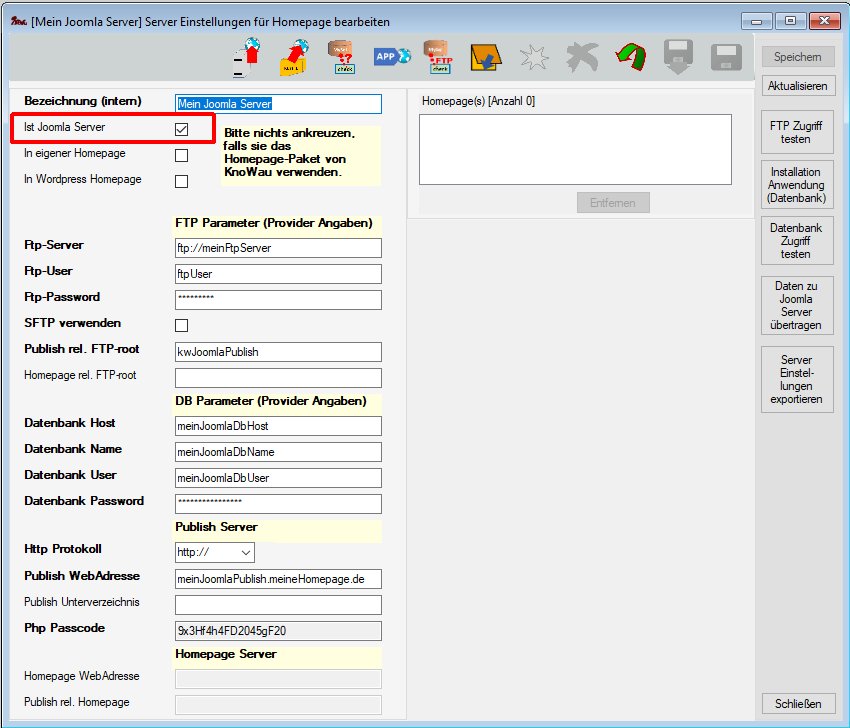The height and width of the screenshot is (728, 850).
Task: Click 'Datenbank Zugriff testen' button
Action: pyautogui.click(x=796, y=241)
